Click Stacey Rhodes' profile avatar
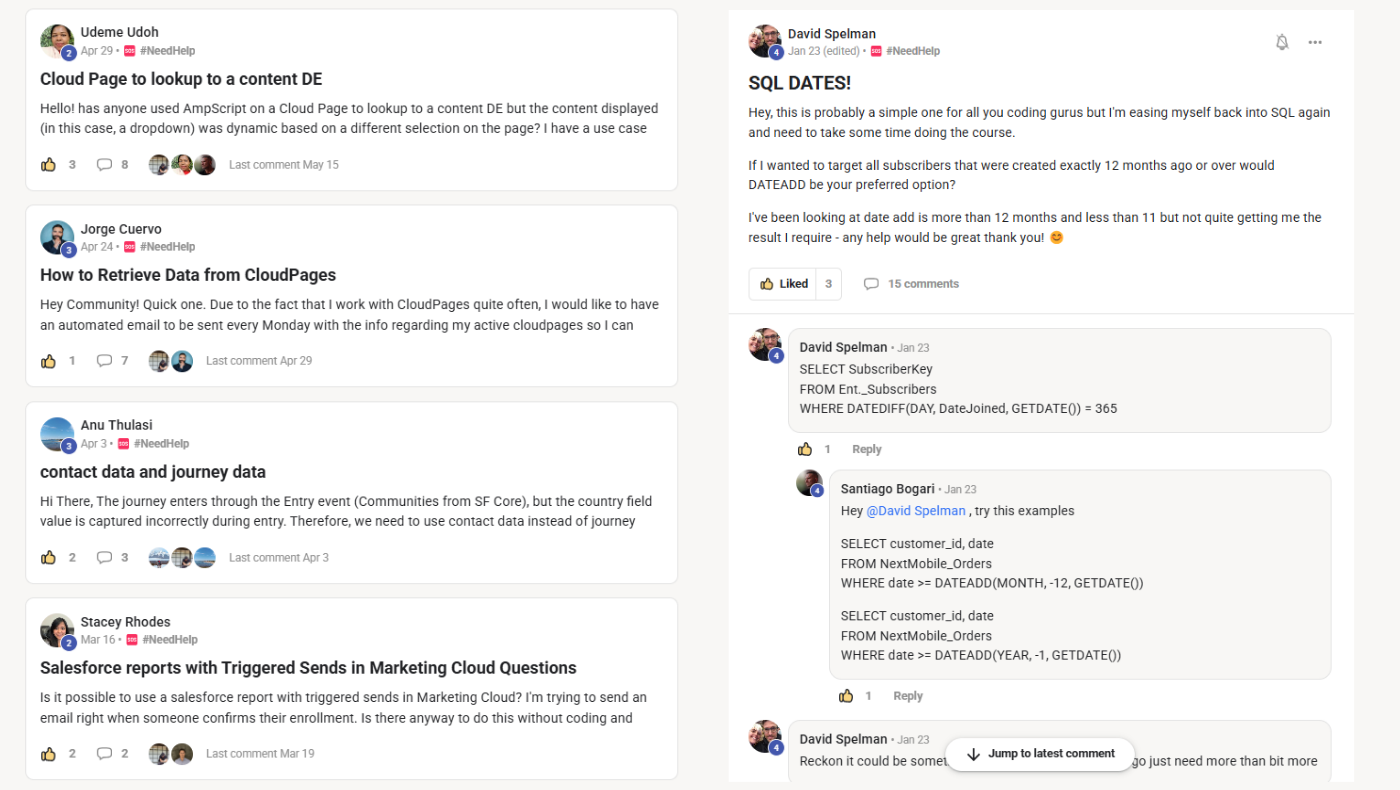The image size is (1400, 790). coord(57,630)
